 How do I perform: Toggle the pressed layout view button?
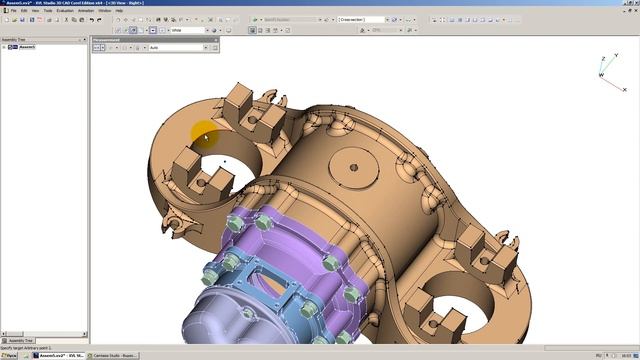252,30
